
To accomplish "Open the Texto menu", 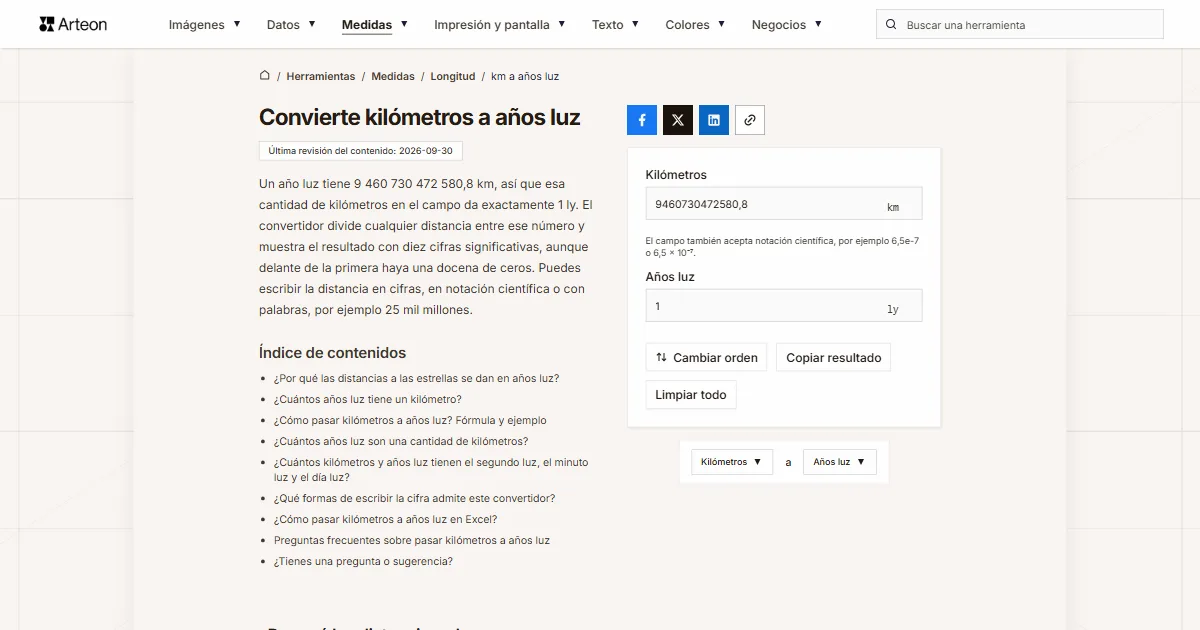I will pos(616,25).
